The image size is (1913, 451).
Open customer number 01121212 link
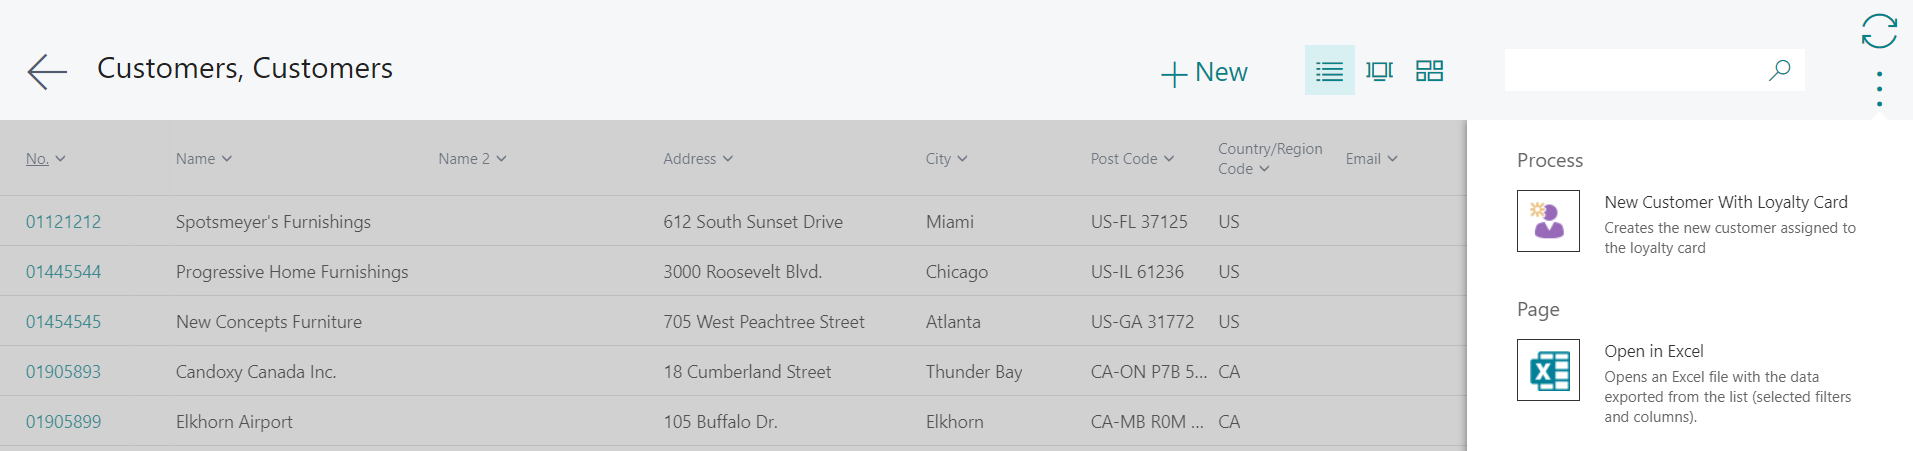click(63, 222)
